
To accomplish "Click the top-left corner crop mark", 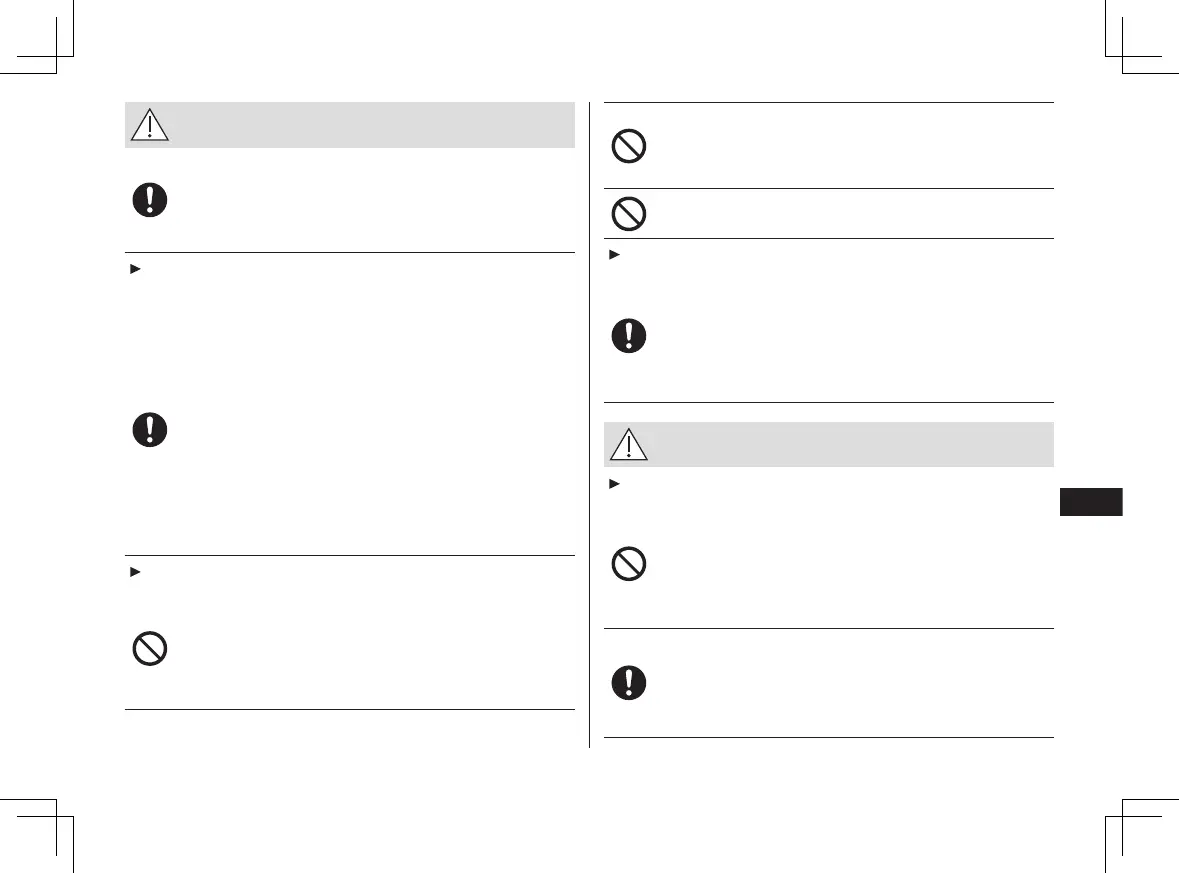I will click(x=55, y=55).
